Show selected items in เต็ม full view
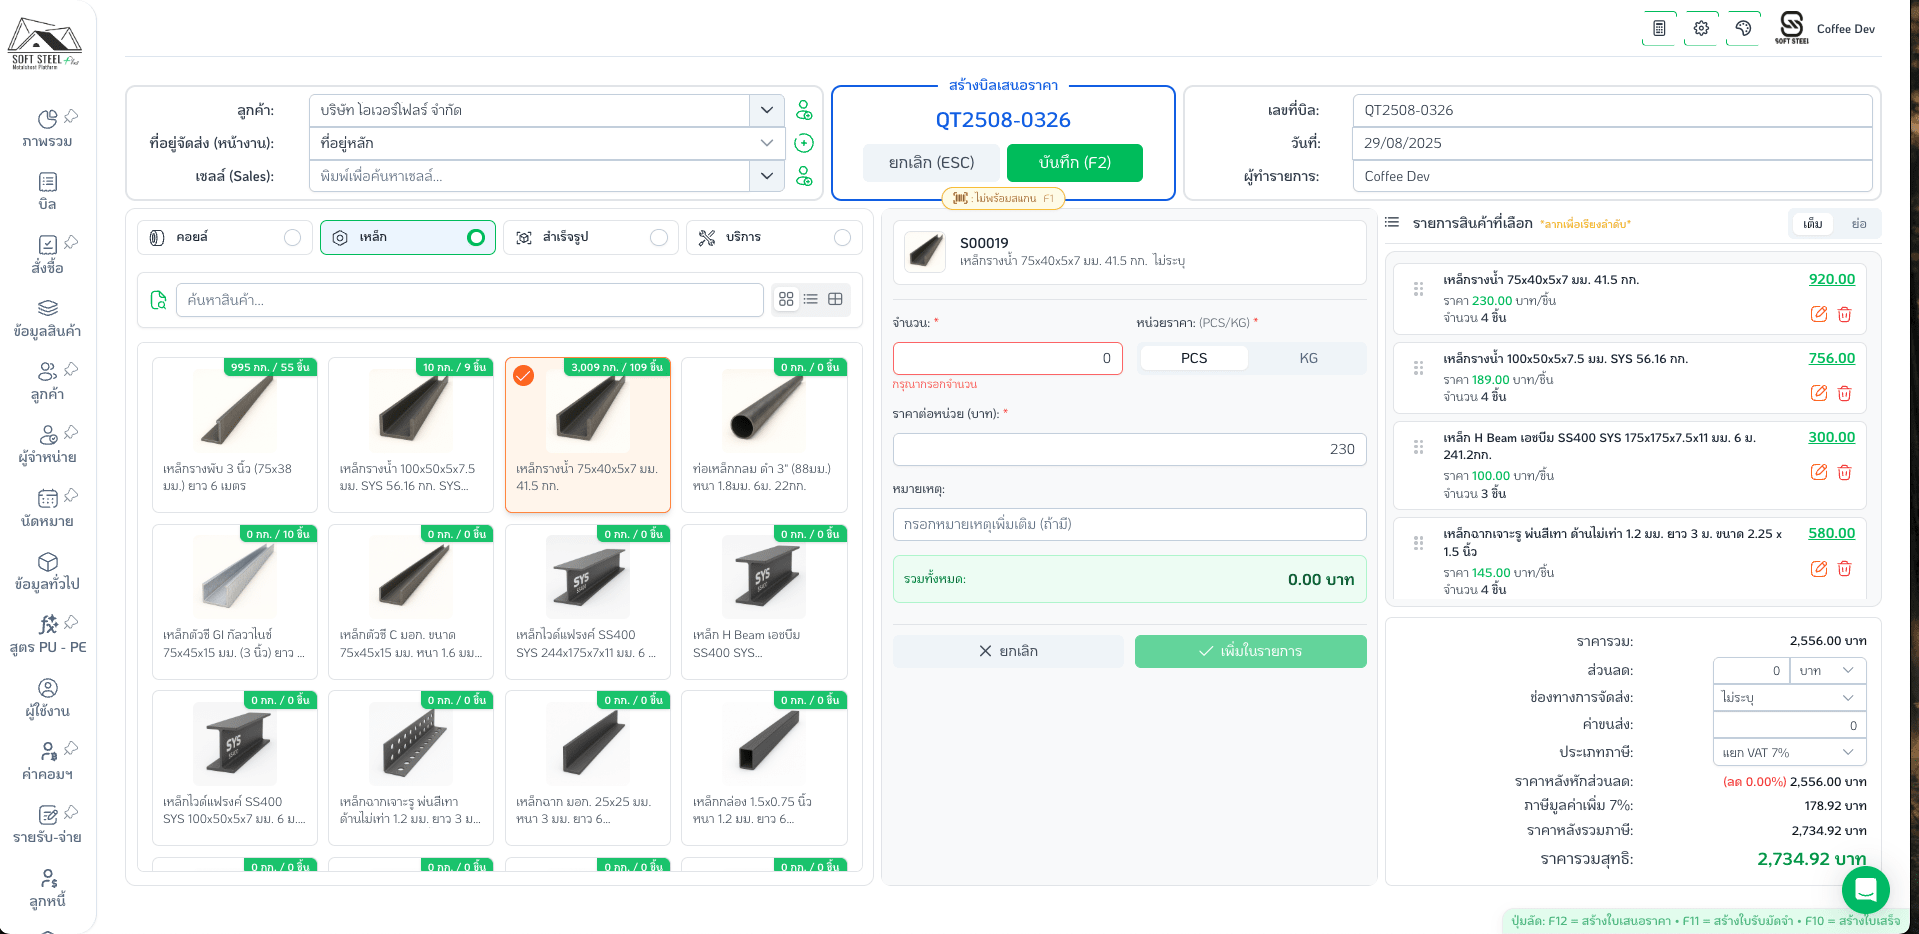 [1813, 224]
